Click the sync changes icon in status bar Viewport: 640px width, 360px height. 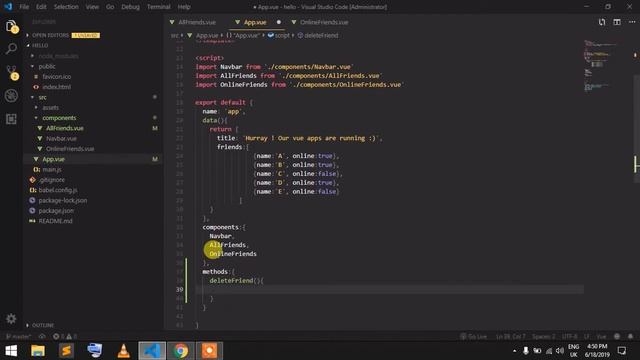coord(42,337)
